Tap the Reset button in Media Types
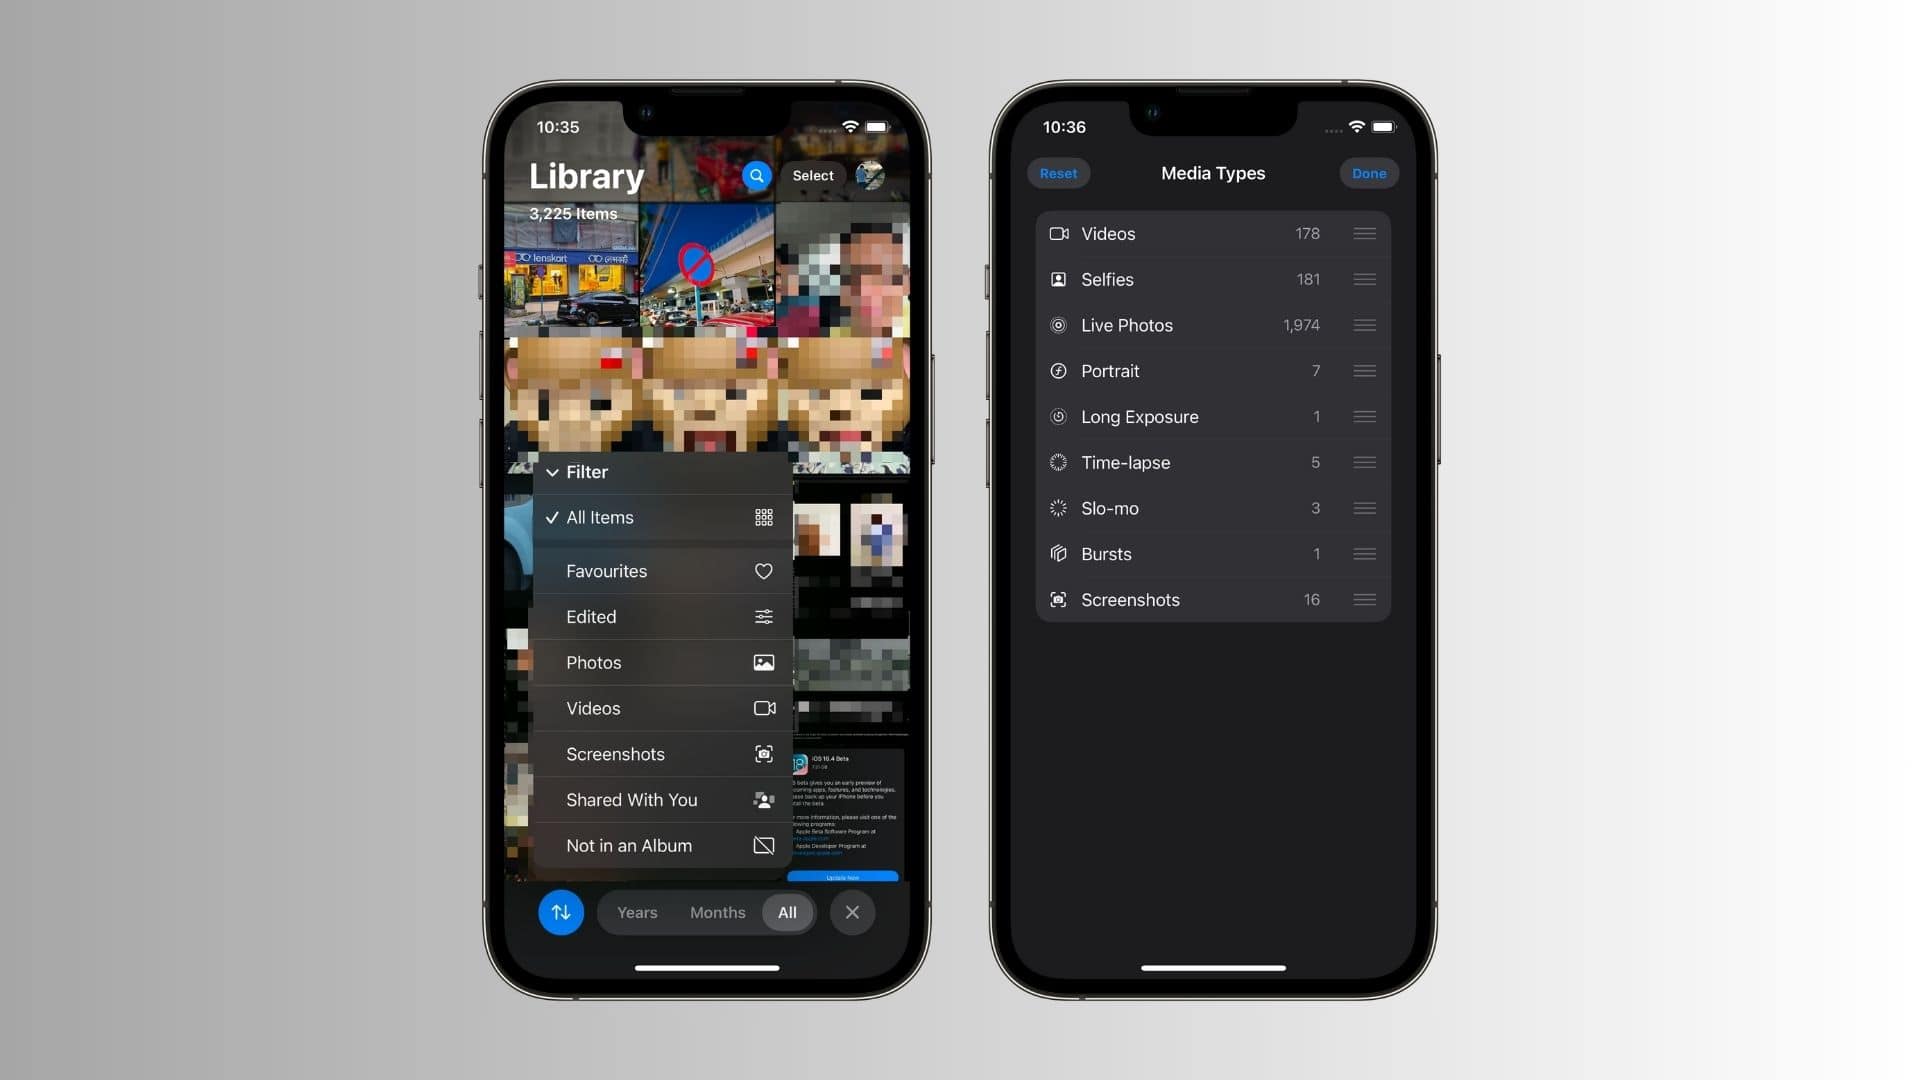The width and height of the screenshot is (1920, 1080). click(x=1059, y=173)
